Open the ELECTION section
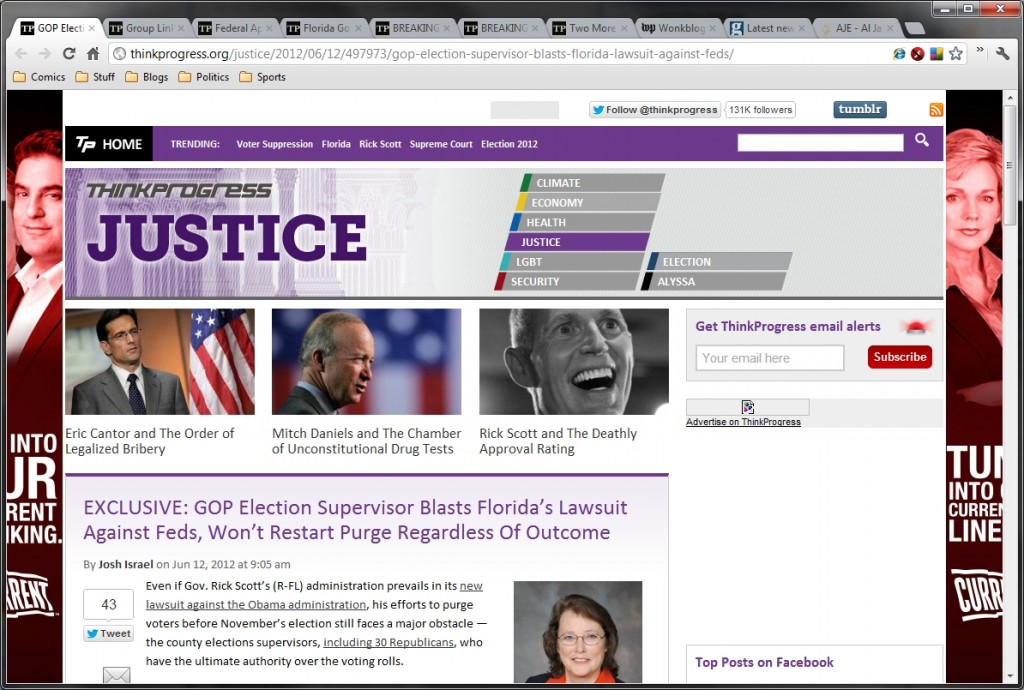 [x=719, y=262]
